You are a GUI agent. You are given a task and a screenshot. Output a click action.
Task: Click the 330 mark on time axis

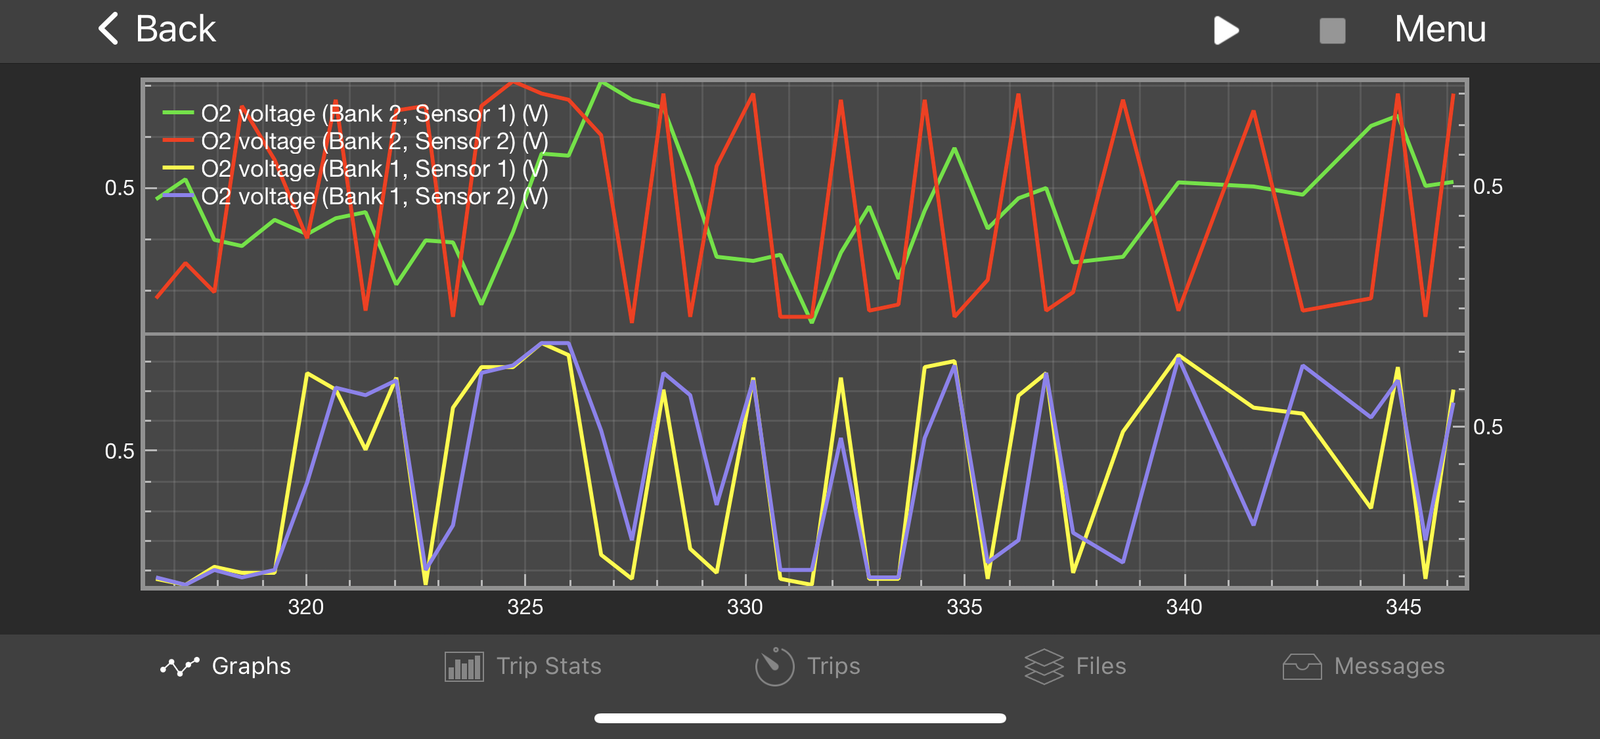coord(745,607)
